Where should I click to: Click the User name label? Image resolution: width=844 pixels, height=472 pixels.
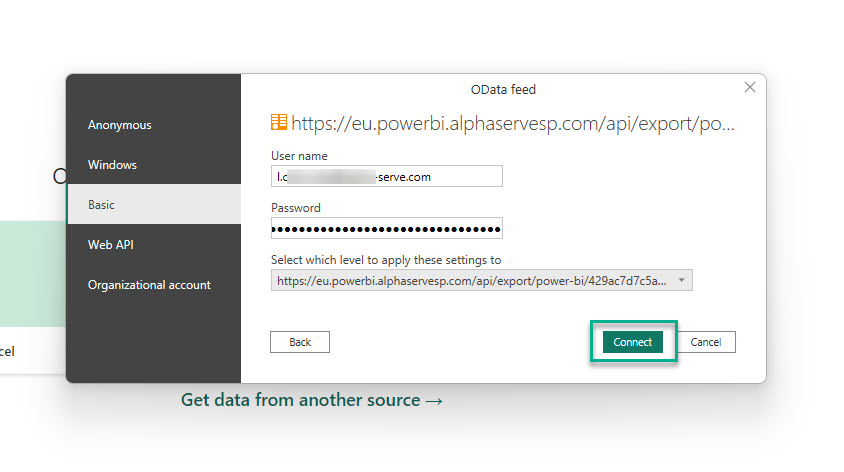click(x=299, y=156)
